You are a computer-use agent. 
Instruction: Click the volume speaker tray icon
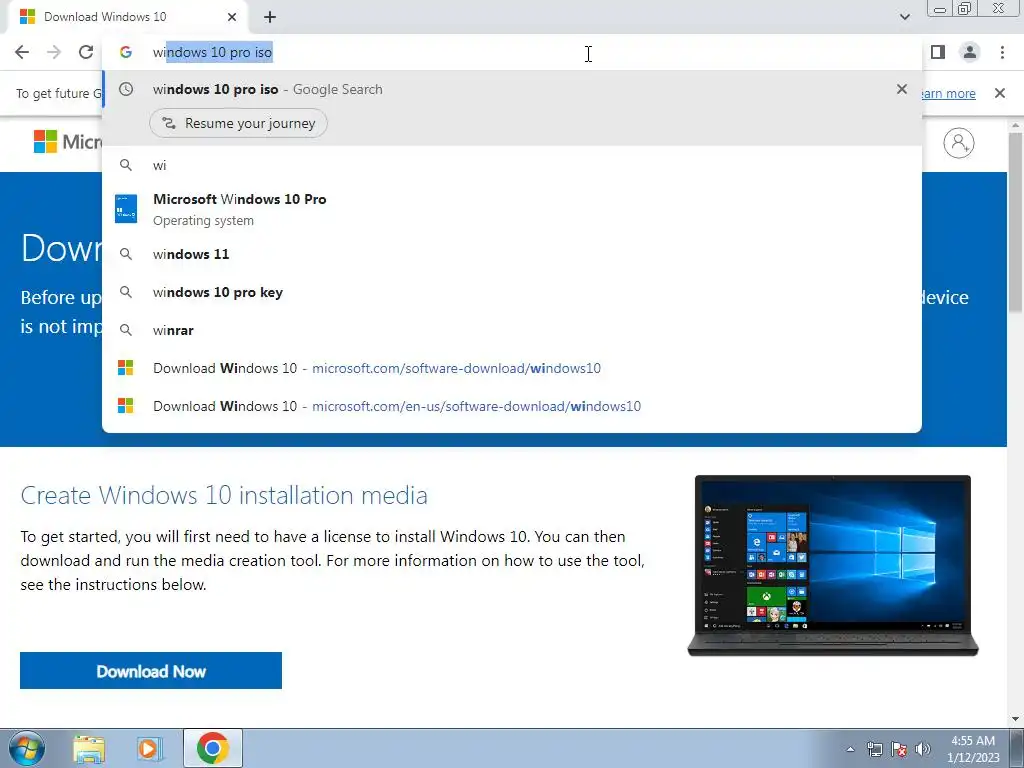[923, 749]
